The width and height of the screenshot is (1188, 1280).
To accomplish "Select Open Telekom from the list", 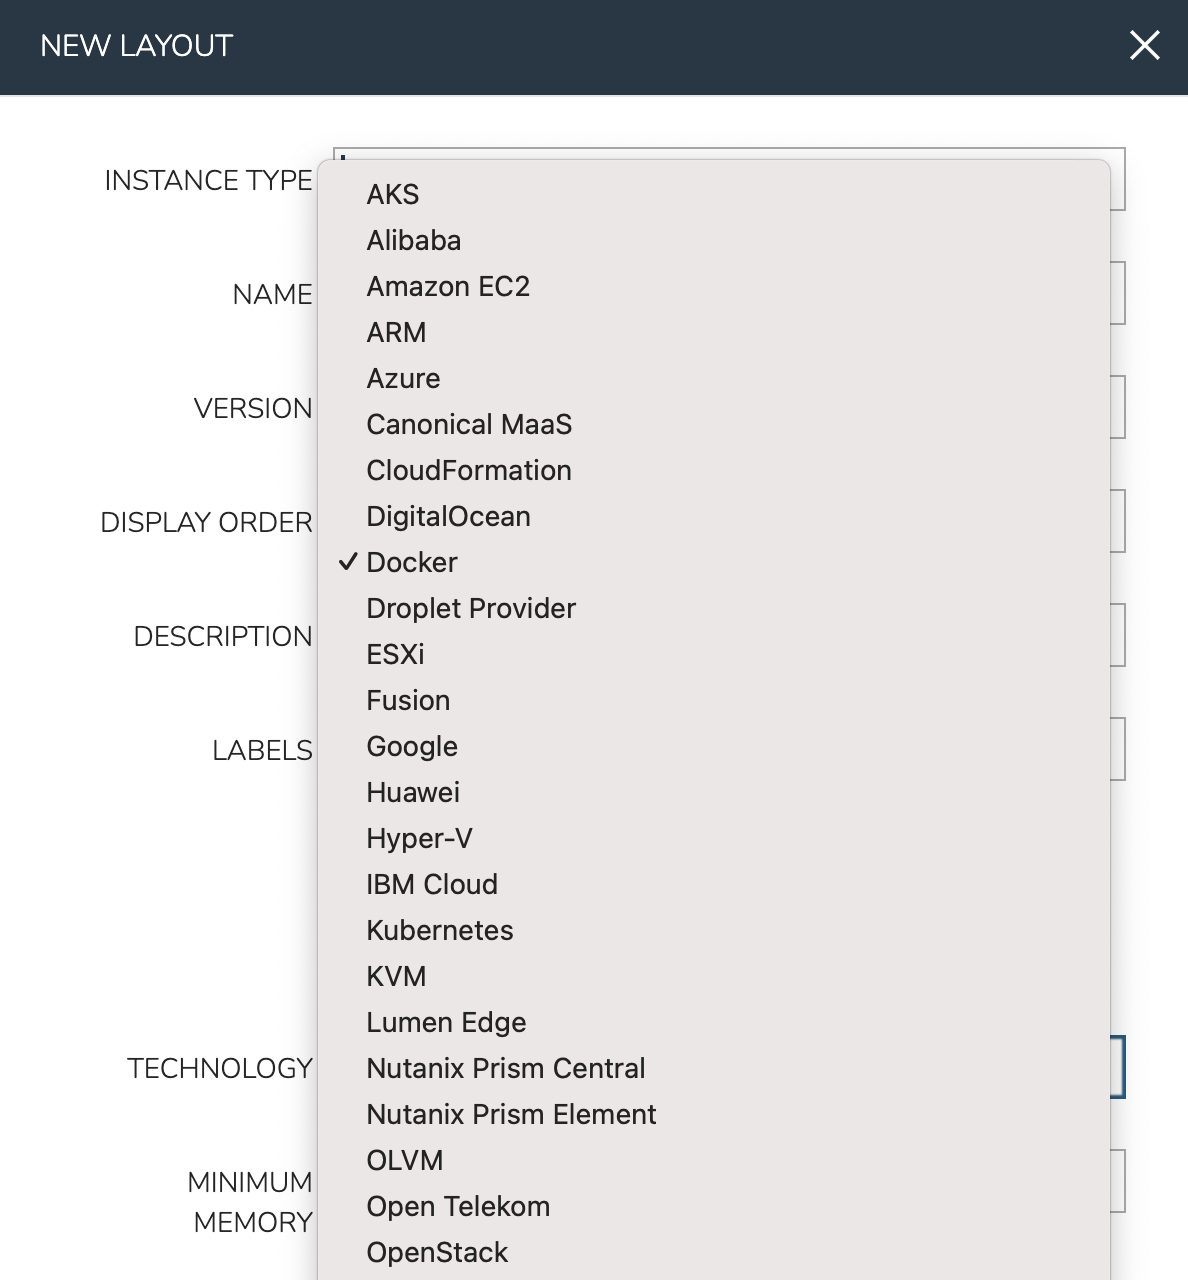I will pos(458,1206).
